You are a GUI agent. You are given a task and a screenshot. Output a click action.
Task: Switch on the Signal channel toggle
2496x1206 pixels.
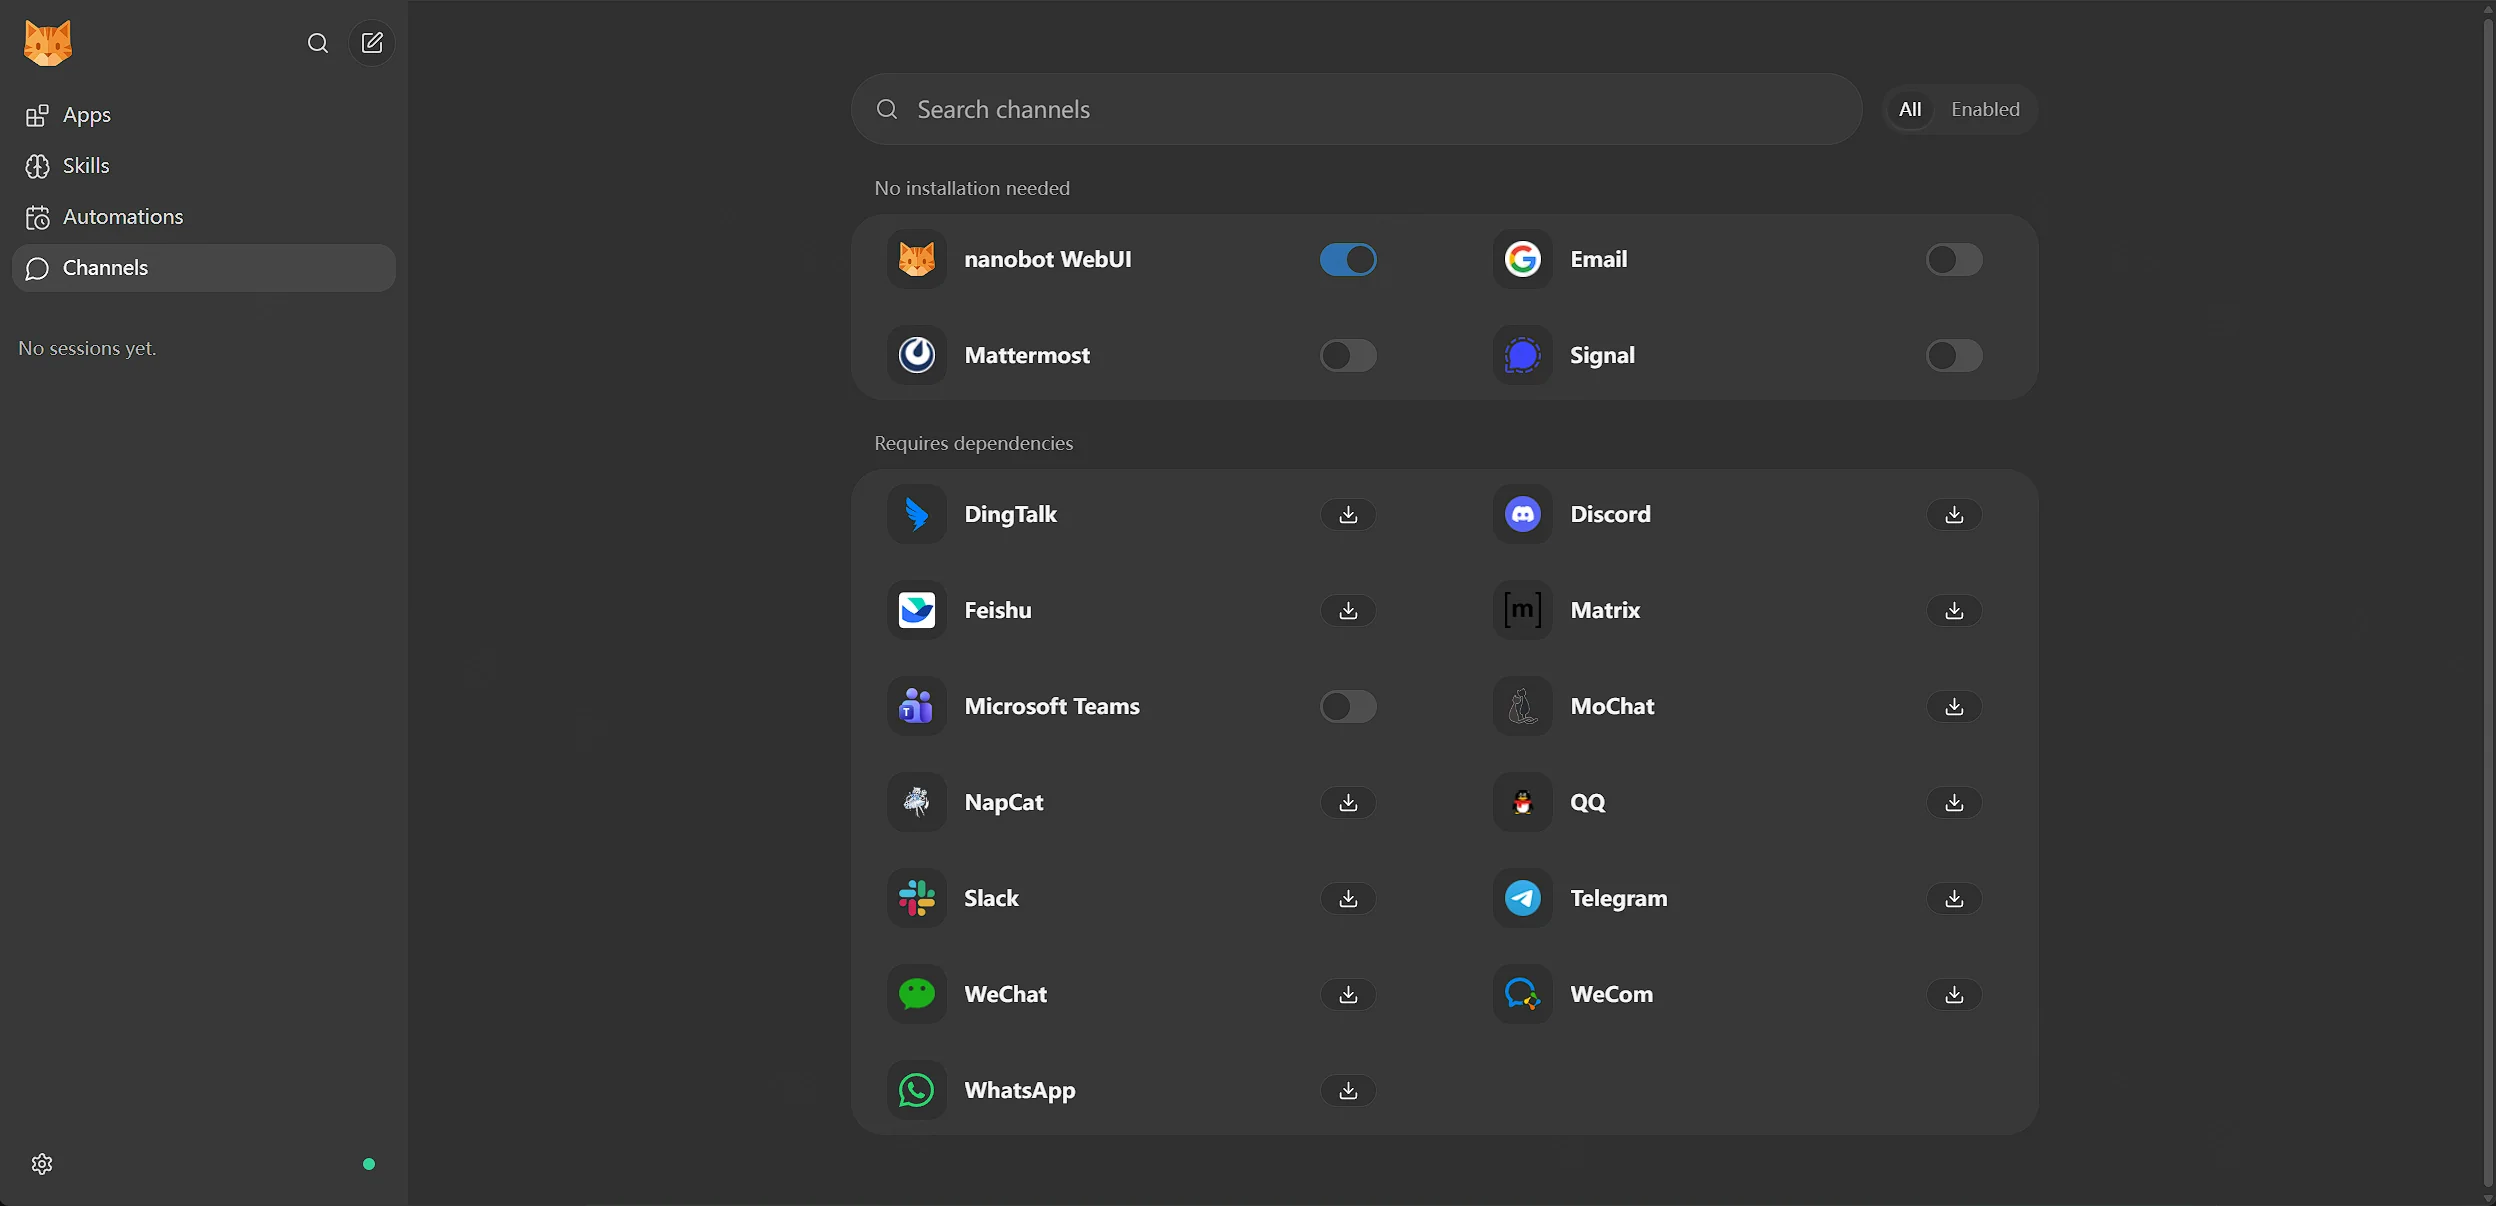[1954, 355]
